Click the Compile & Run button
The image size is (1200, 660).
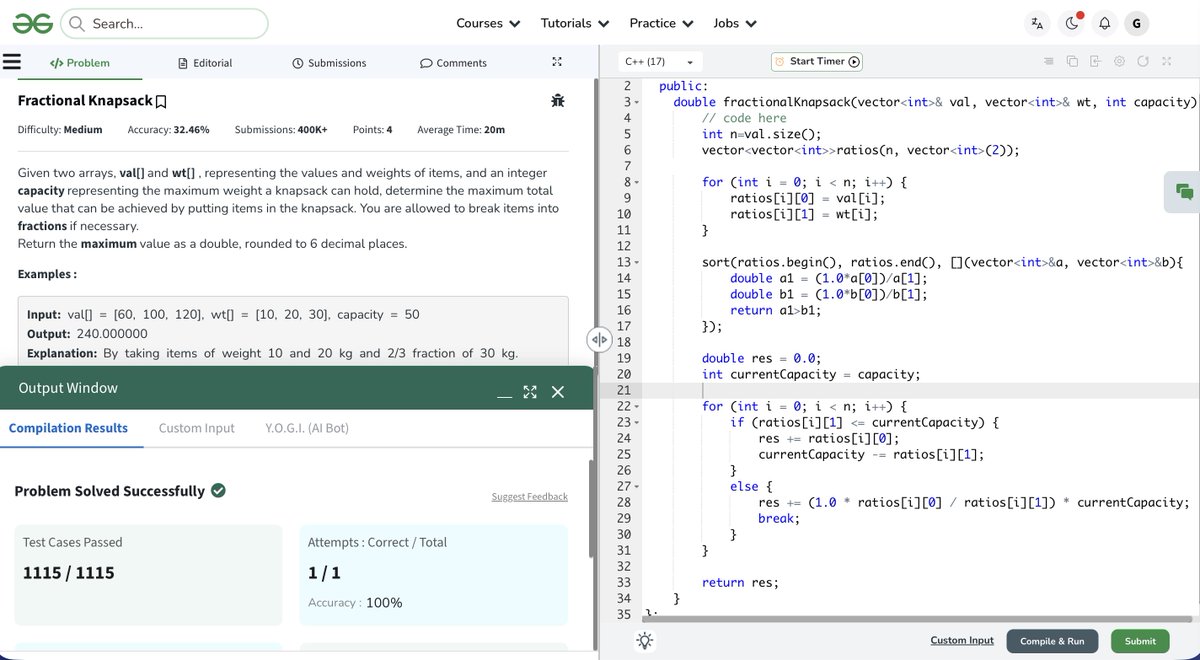pos(1052,641)
